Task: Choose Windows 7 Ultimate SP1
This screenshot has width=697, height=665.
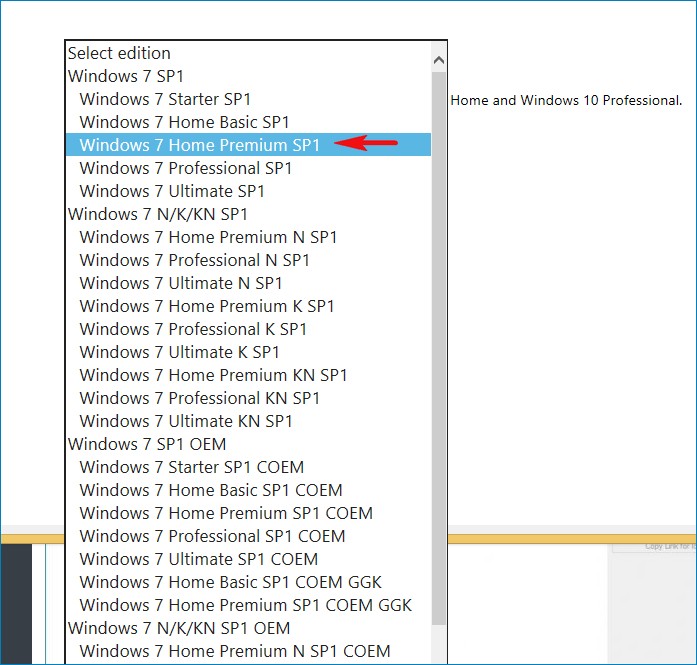Action: pyautogui.click(x=248, y=191)
